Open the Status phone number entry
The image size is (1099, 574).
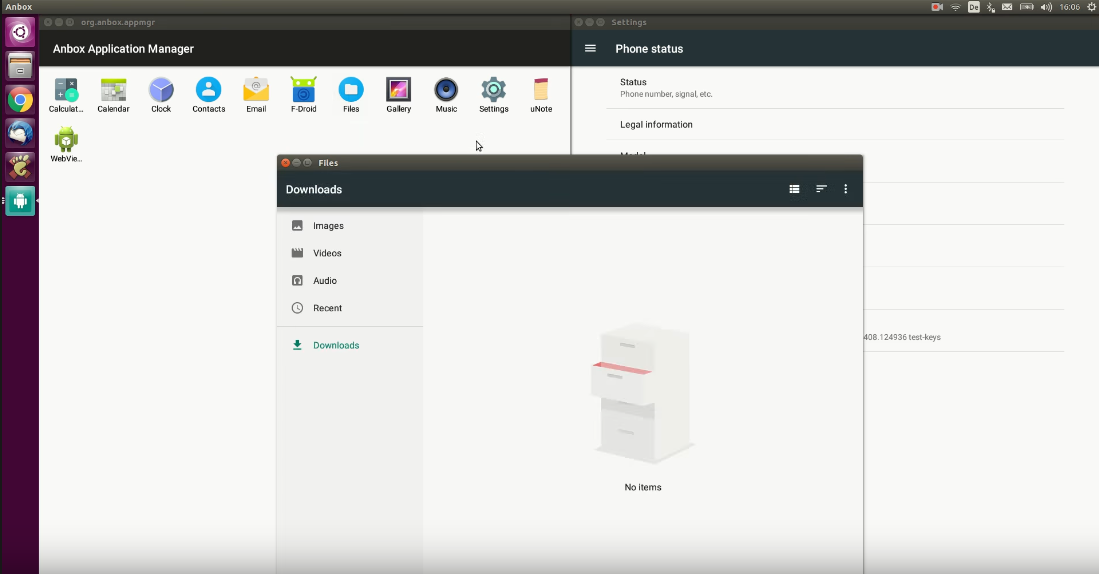[x=666, y=88]
